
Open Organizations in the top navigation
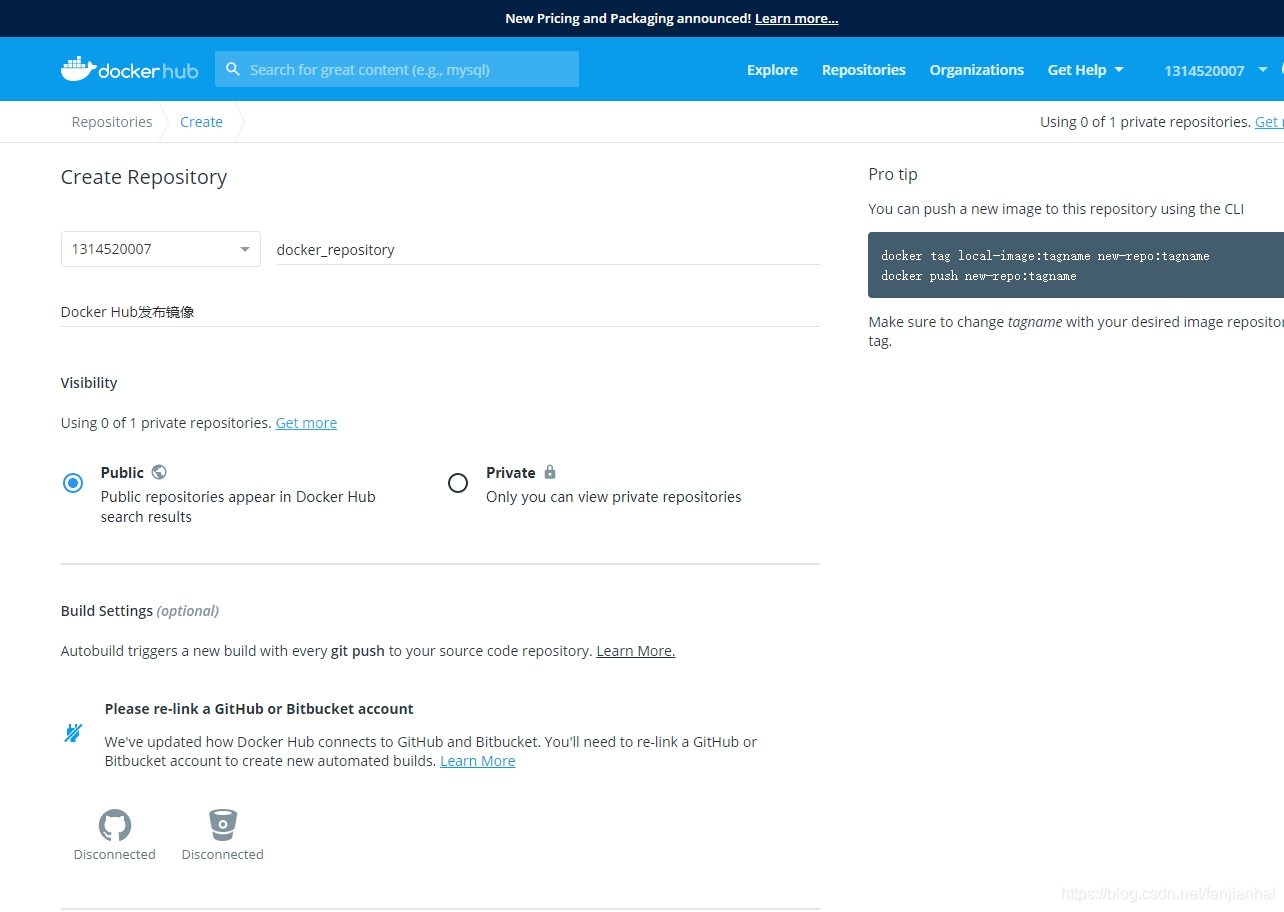click(976, 70)
